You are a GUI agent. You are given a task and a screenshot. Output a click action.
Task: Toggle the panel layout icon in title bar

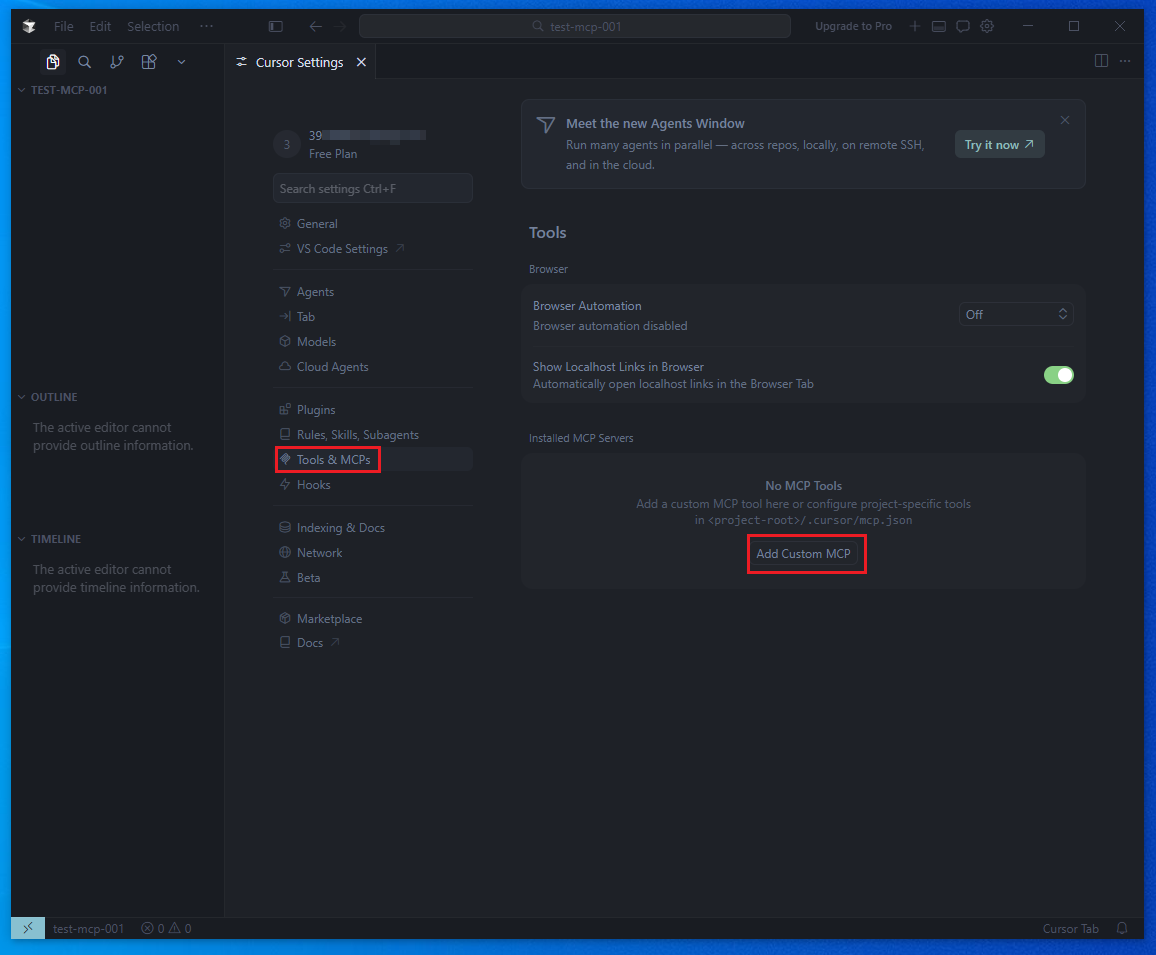[x=939, y=27]
